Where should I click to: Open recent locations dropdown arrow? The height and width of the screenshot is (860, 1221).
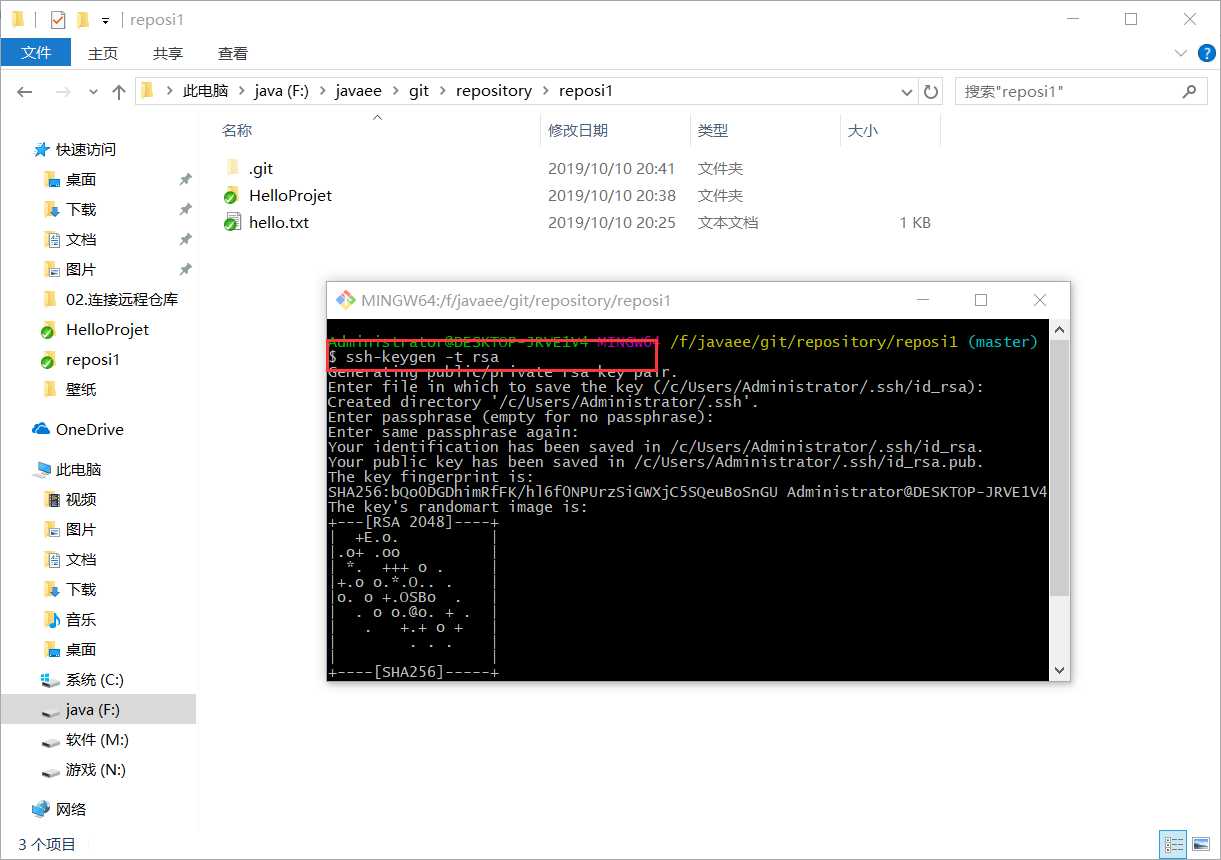(x=93, y=91)
